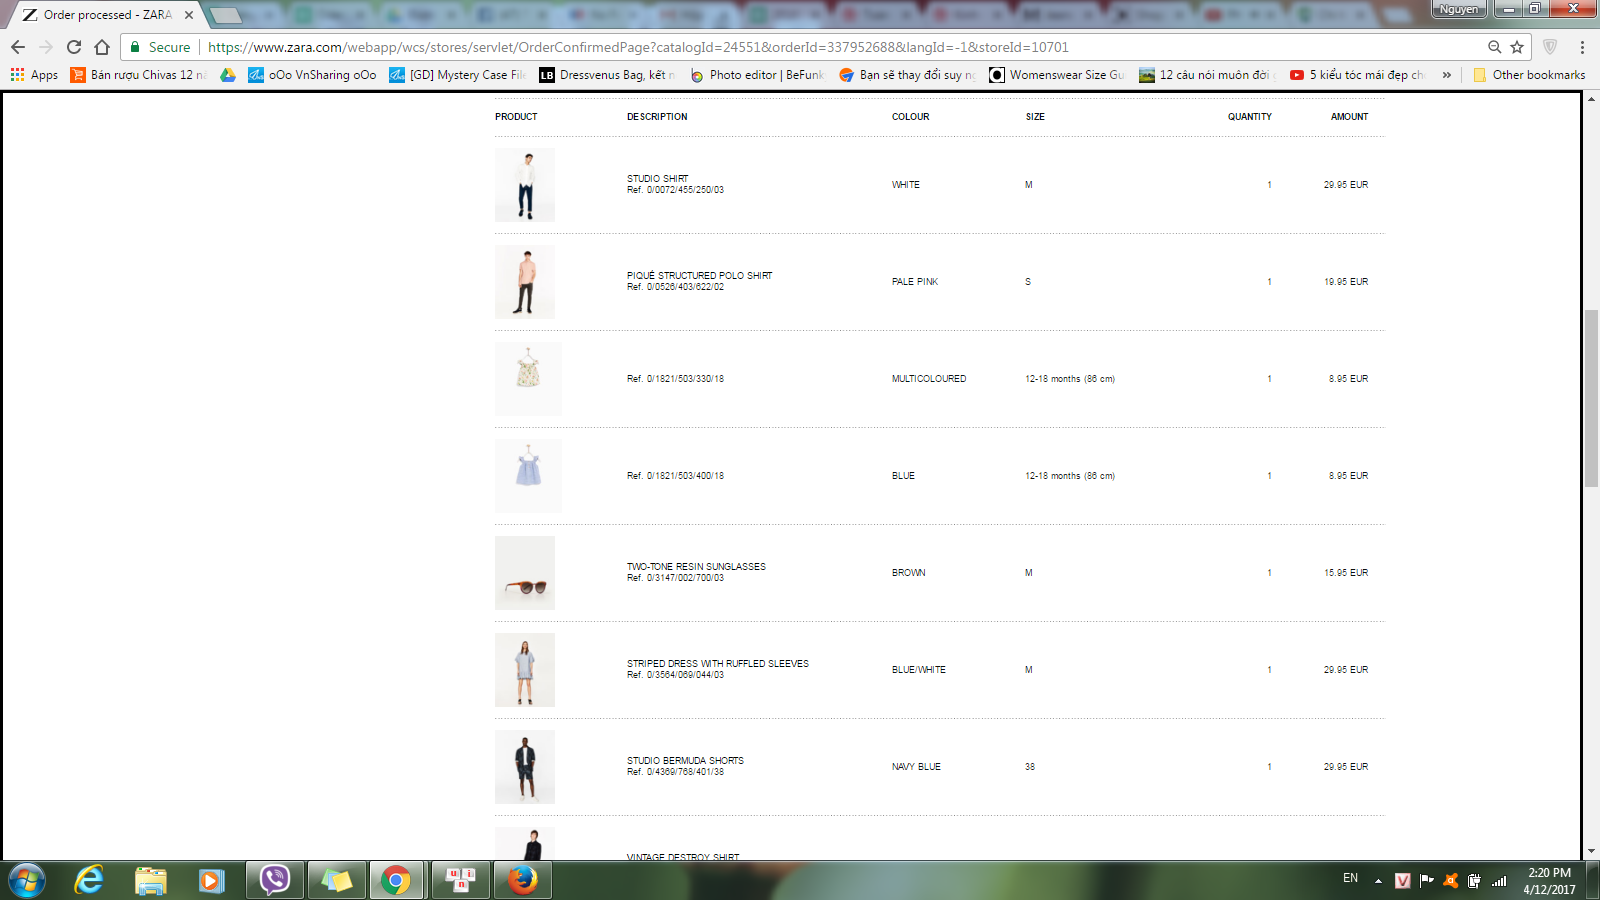Open the zoom magnifier in address bar
This screenshot has width=1600, height=900.
[1494, 47]
